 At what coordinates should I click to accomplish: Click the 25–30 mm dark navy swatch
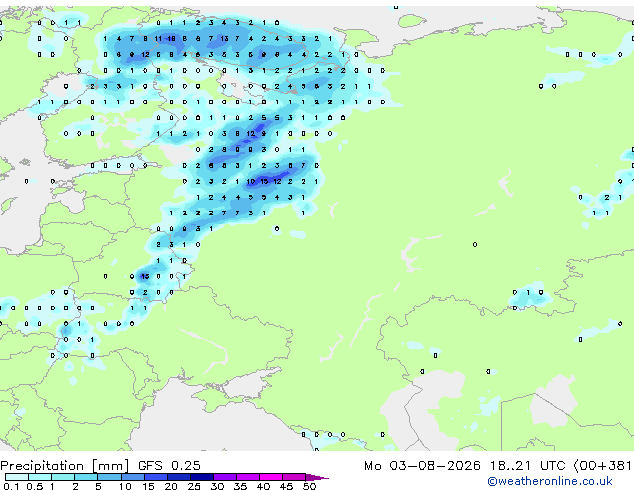(201, 477)
